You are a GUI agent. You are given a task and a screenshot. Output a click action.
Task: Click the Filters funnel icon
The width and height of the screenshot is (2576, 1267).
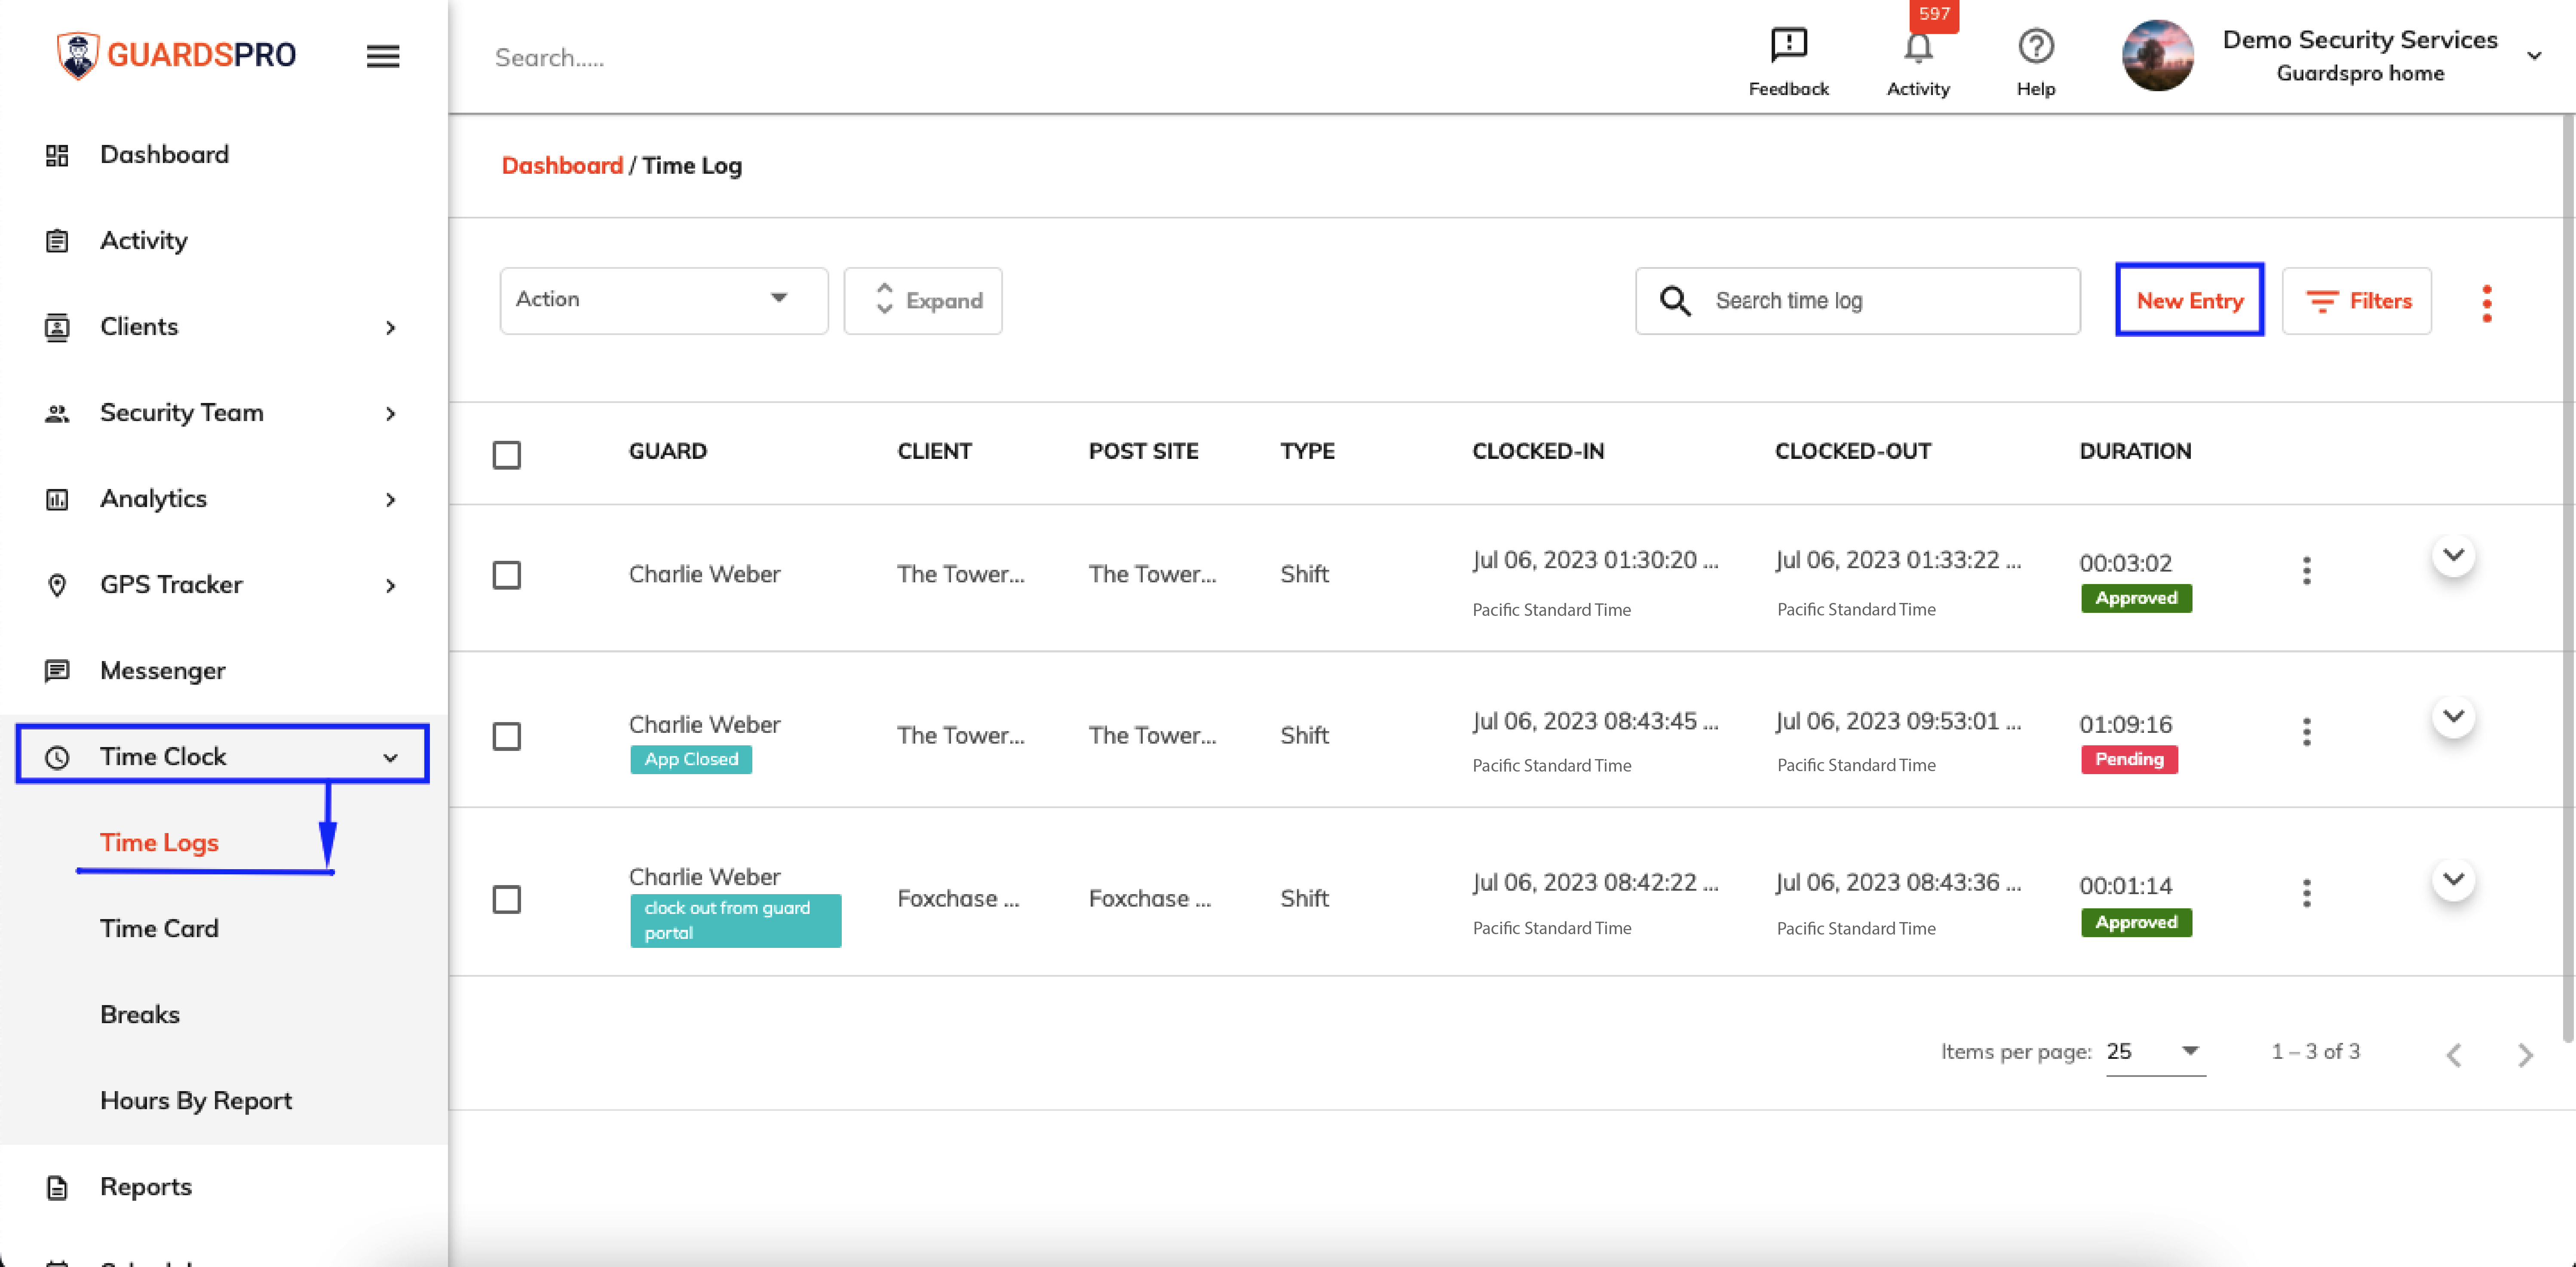pos(2321,301)
